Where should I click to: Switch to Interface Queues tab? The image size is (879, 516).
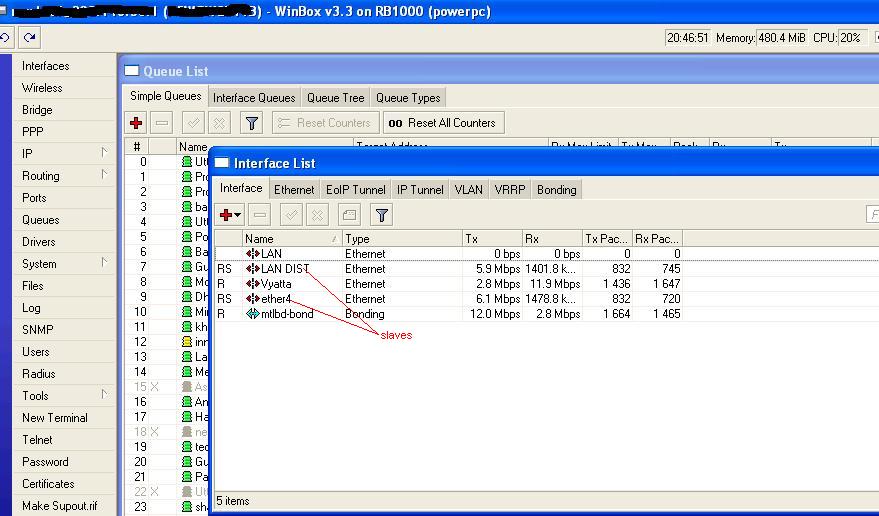tap(254, 98)
